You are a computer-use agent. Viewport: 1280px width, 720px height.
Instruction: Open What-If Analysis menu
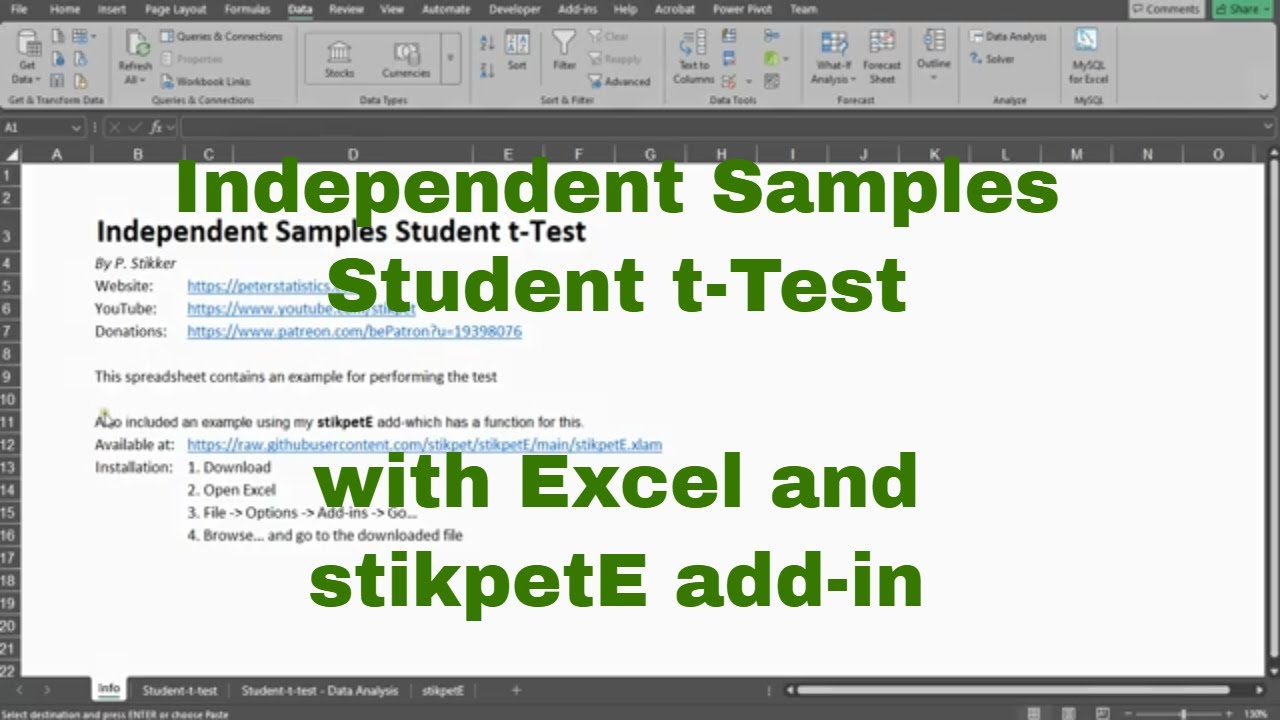[832, 58]
